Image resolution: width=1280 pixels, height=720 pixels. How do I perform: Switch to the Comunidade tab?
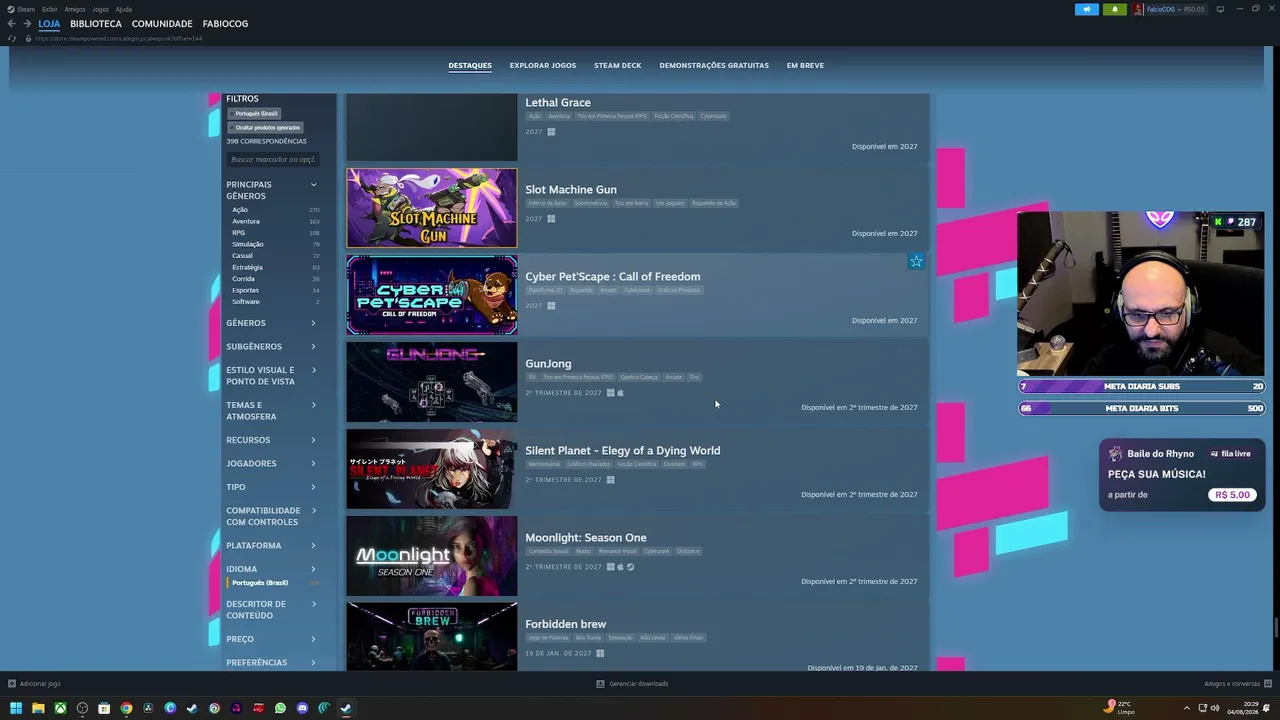(162, 23)
